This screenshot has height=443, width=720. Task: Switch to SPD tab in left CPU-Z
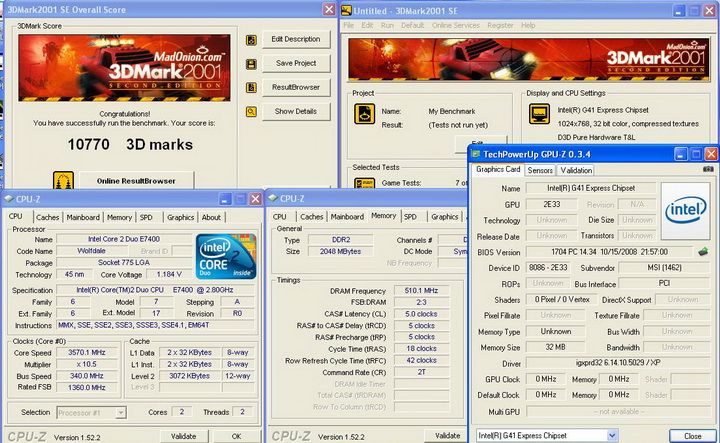click(146, 218)
